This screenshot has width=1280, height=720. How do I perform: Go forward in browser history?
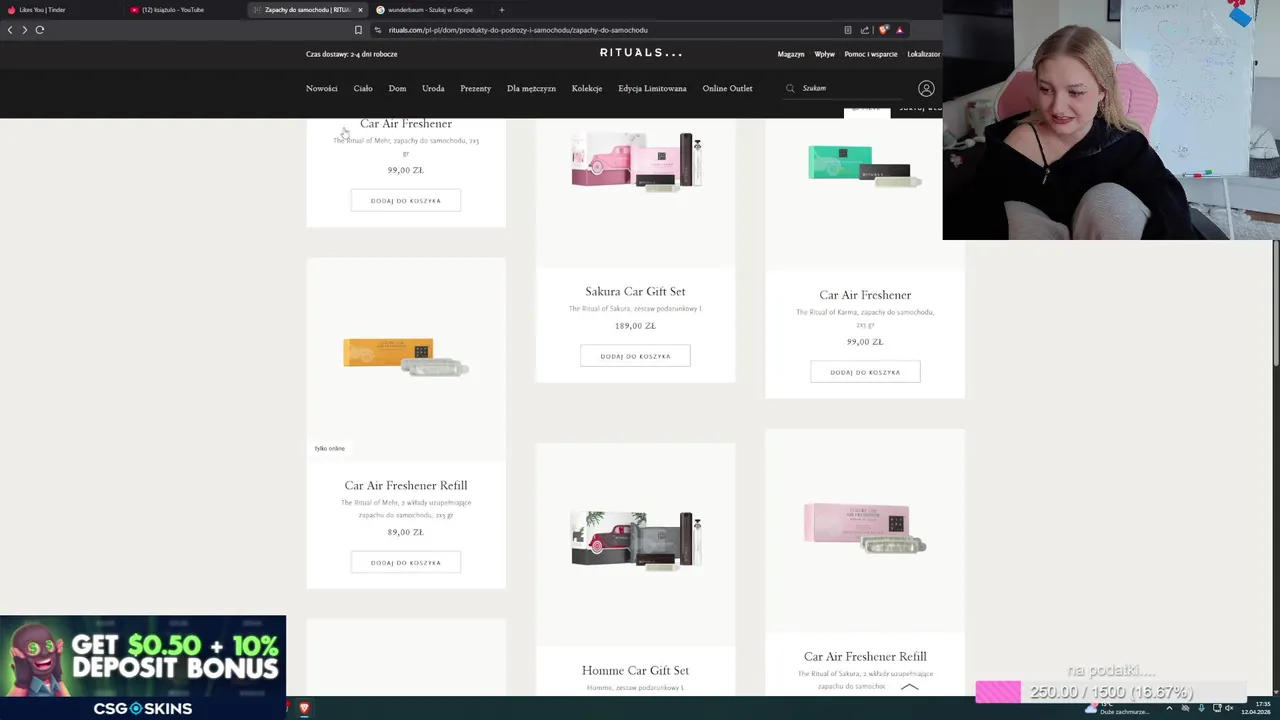pyautogui.click(x=24, y=30)
